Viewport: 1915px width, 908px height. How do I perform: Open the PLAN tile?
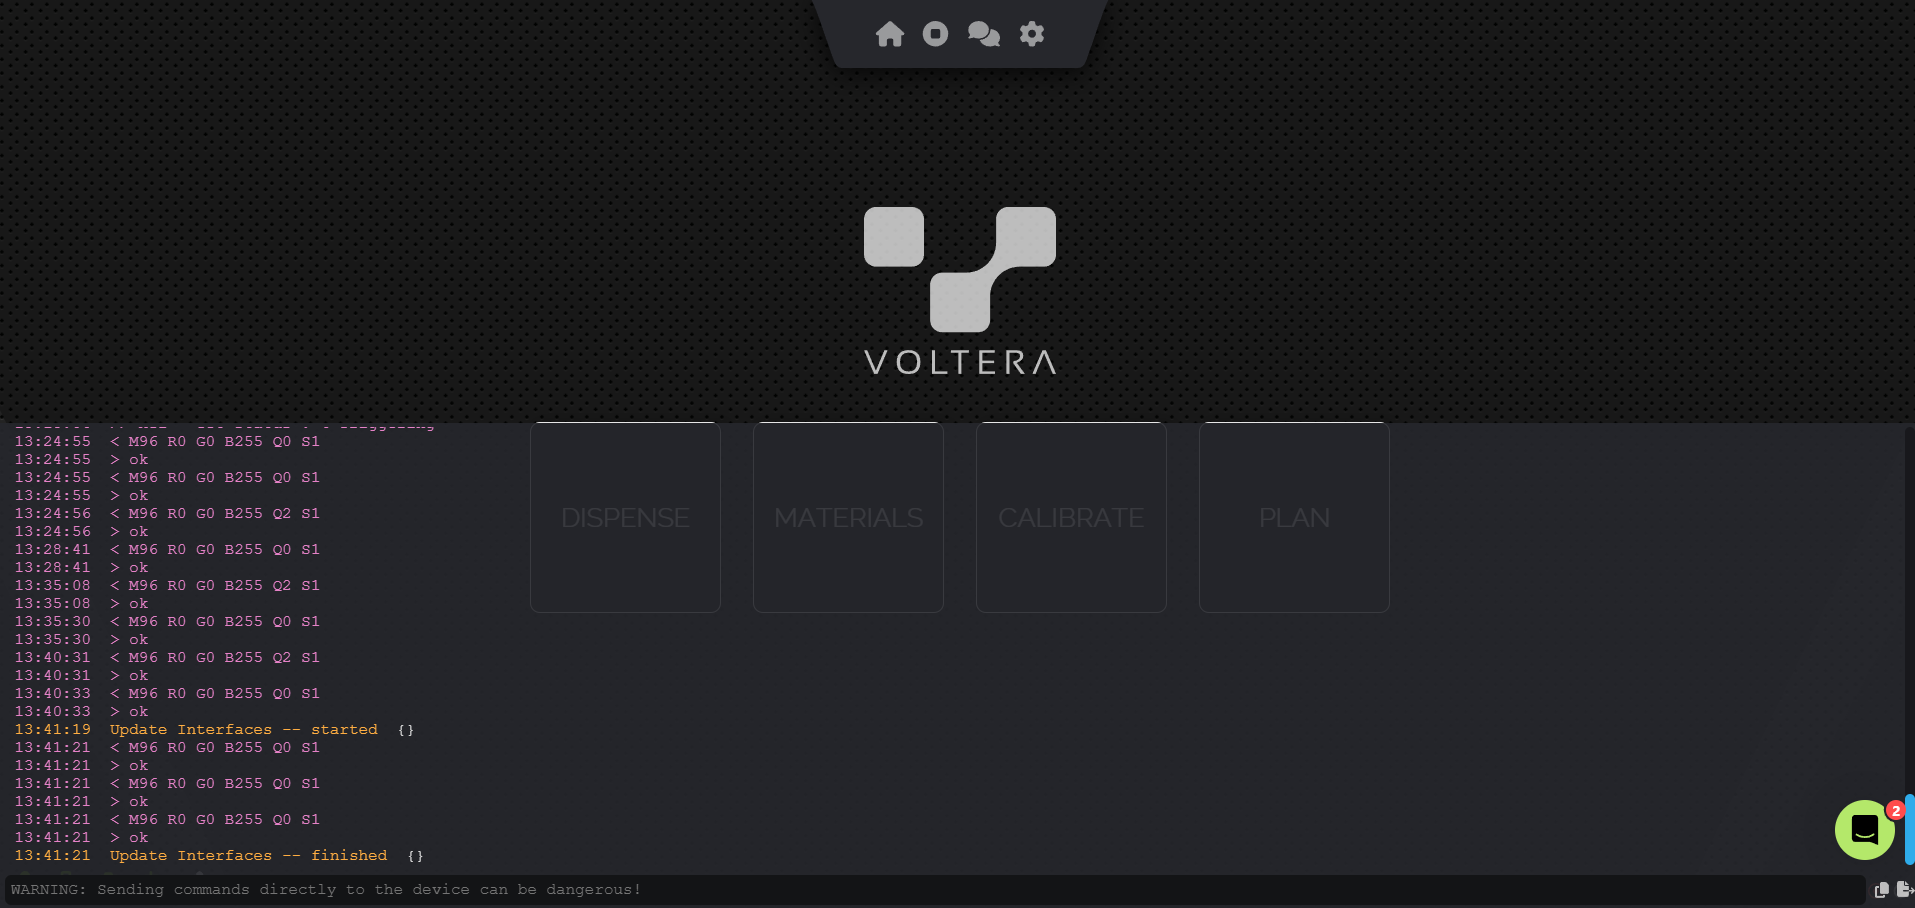pos(1294,517)
